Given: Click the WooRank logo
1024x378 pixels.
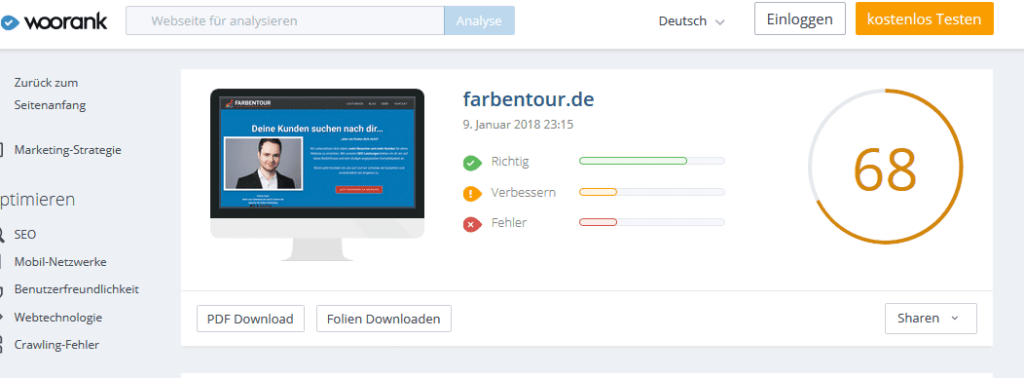Looking at the screenshot, I should pyautogui.click(x=54, y=22).
